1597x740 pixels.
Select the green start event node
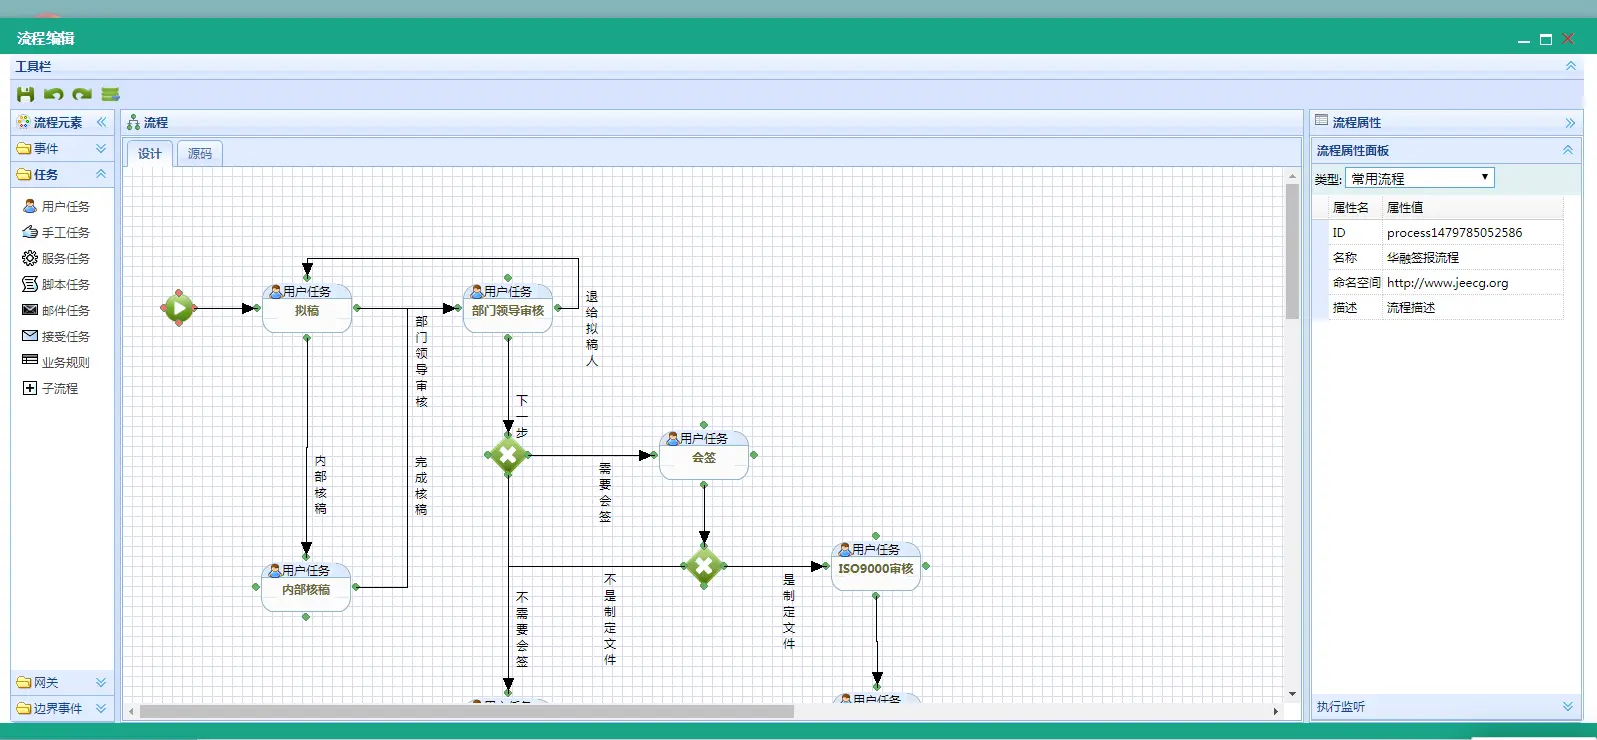click(179, 308)
